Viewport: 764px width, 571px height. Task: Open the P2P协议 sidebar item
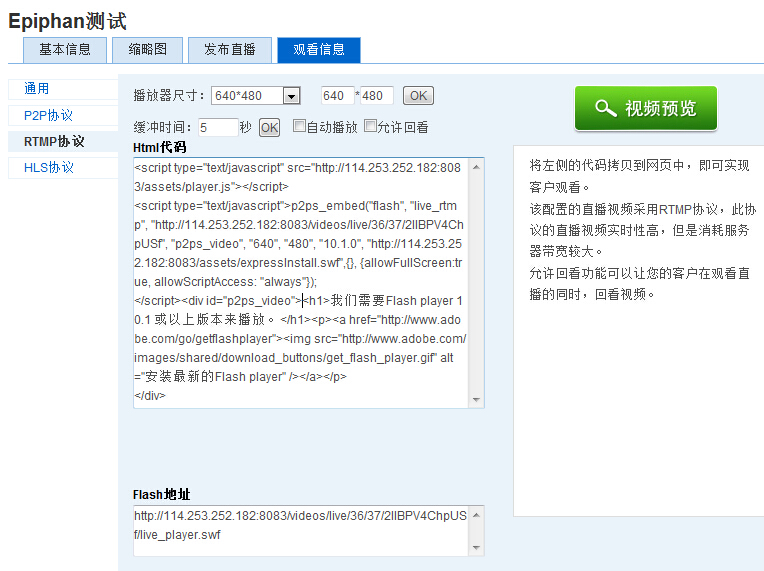pyautogui.click(x=48, y=116)
